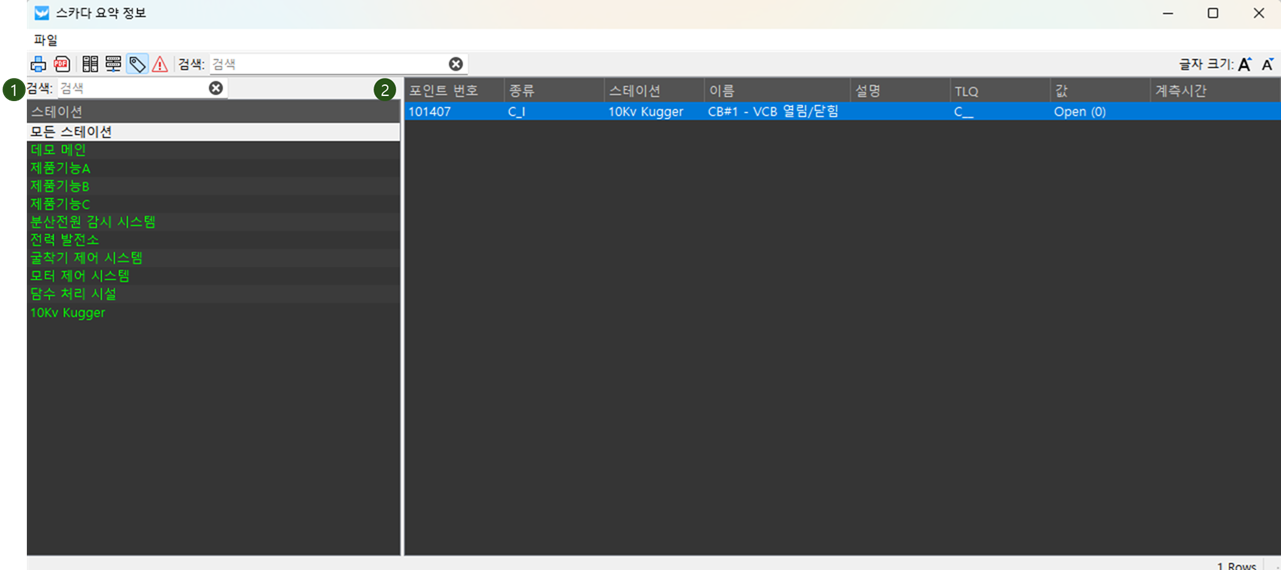Click the station panel 검색 input box
This screenshot has width=1281, height=570.
pos(130,88)
